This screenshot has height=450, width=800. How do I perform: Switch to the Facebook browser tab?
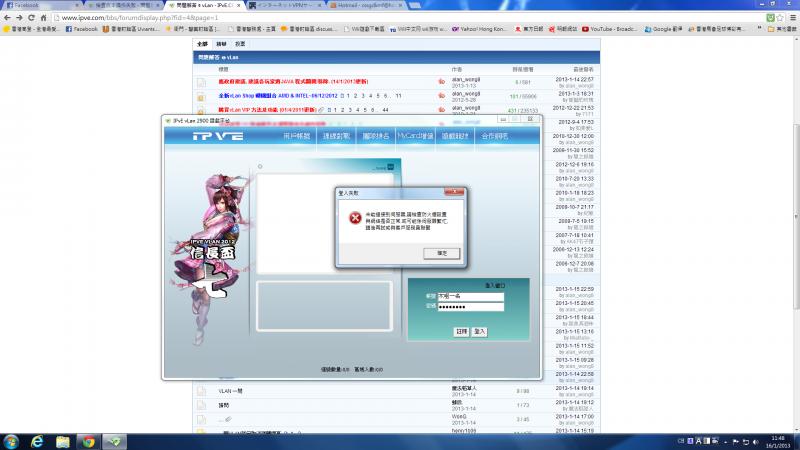(30, 5)
